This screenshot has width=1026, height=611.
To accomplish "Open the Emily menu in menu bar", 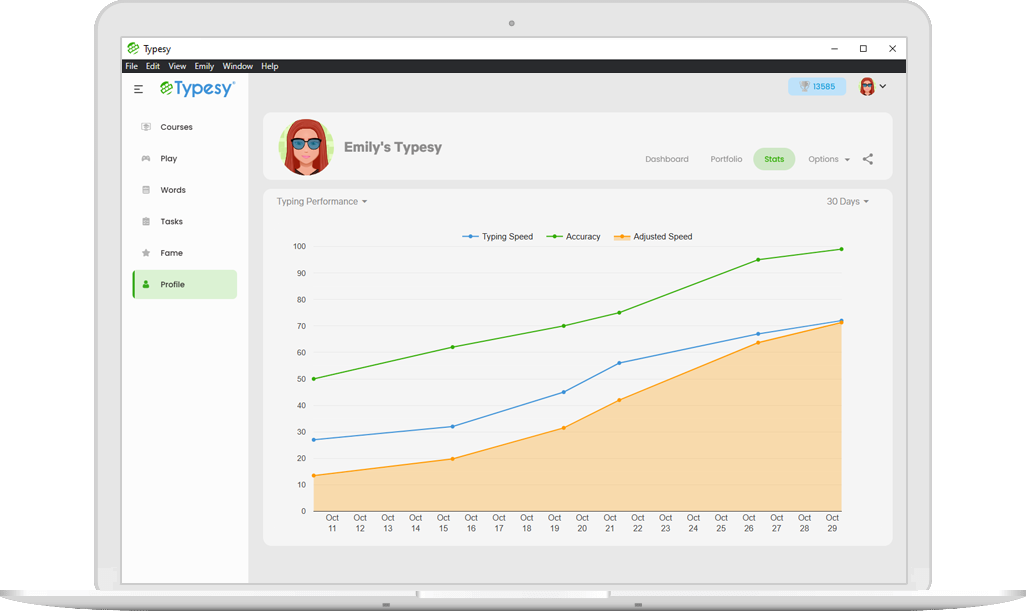I will [x=204, y=66].
